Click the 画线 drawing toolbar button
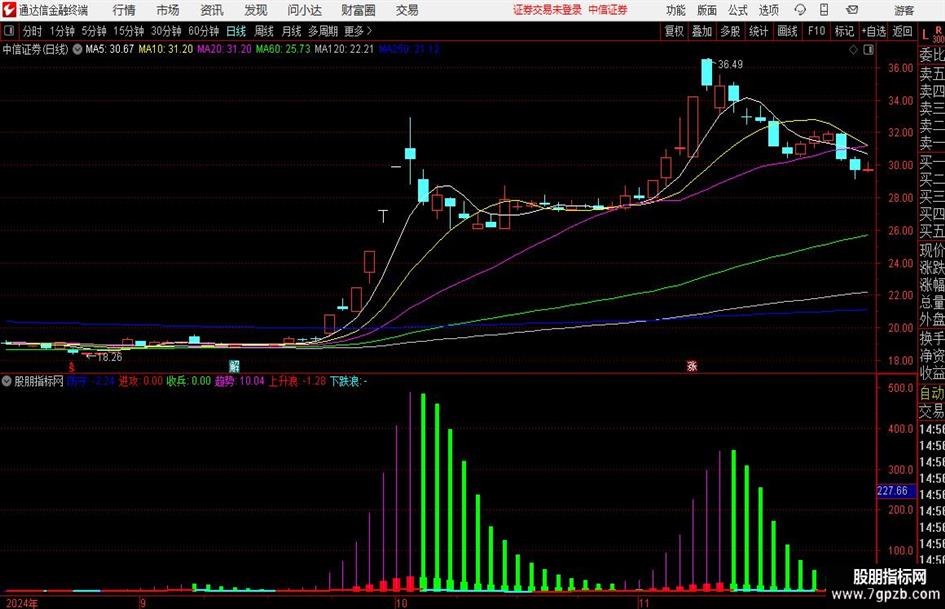 tap(787, 31)
